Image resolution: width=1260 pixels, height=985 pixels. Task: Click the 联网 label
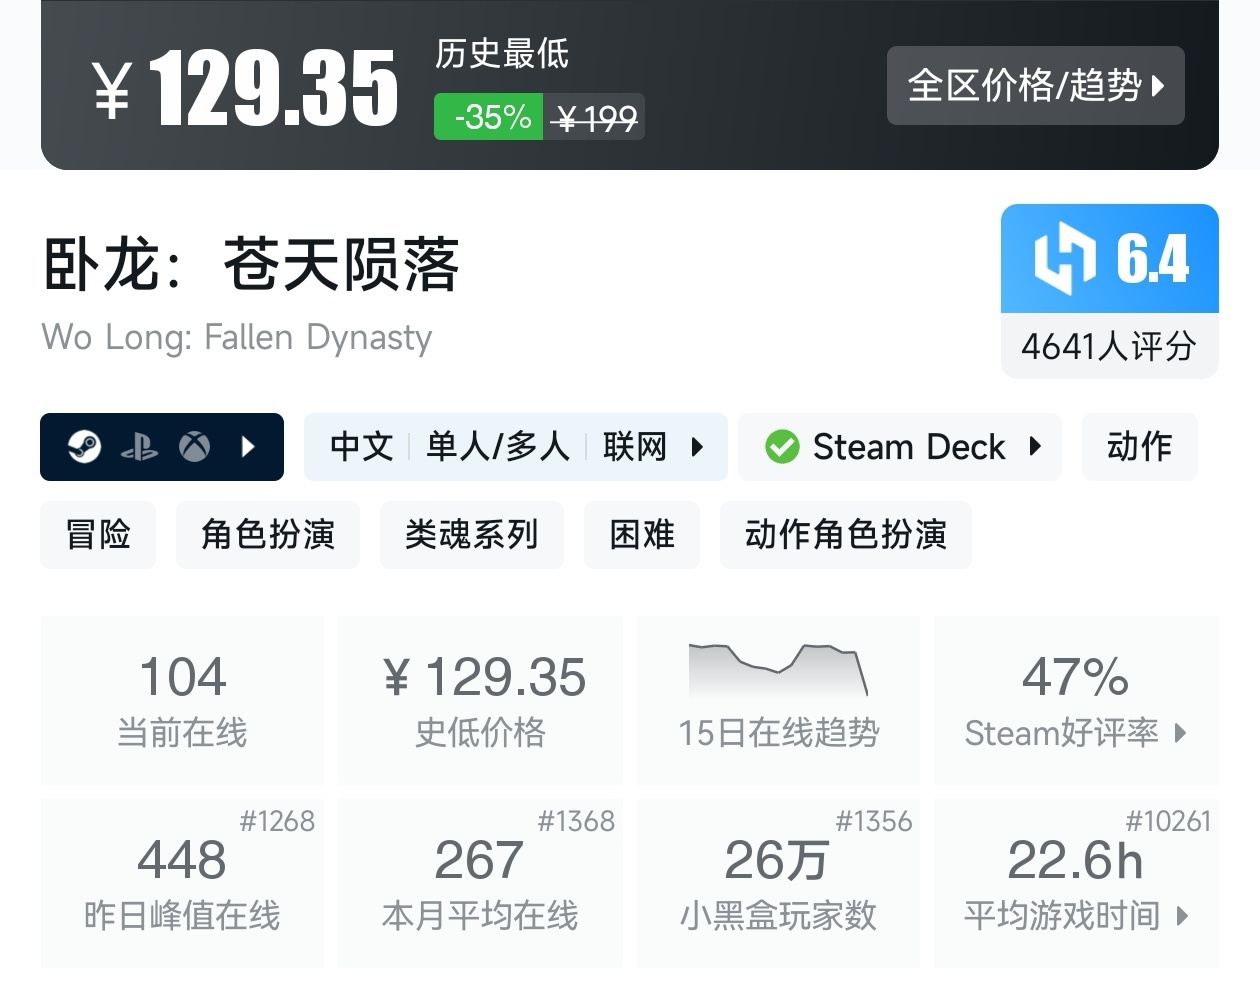pos(635,446)
